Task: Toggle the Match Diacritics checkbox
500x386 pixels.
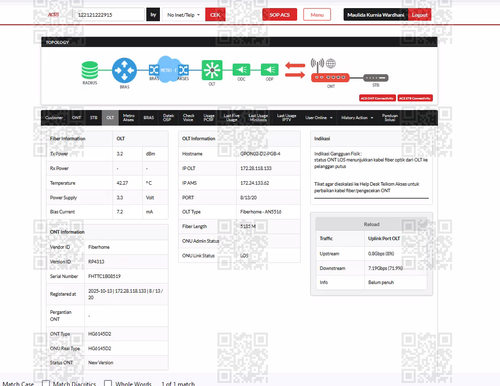Action: tap(46, 384)
